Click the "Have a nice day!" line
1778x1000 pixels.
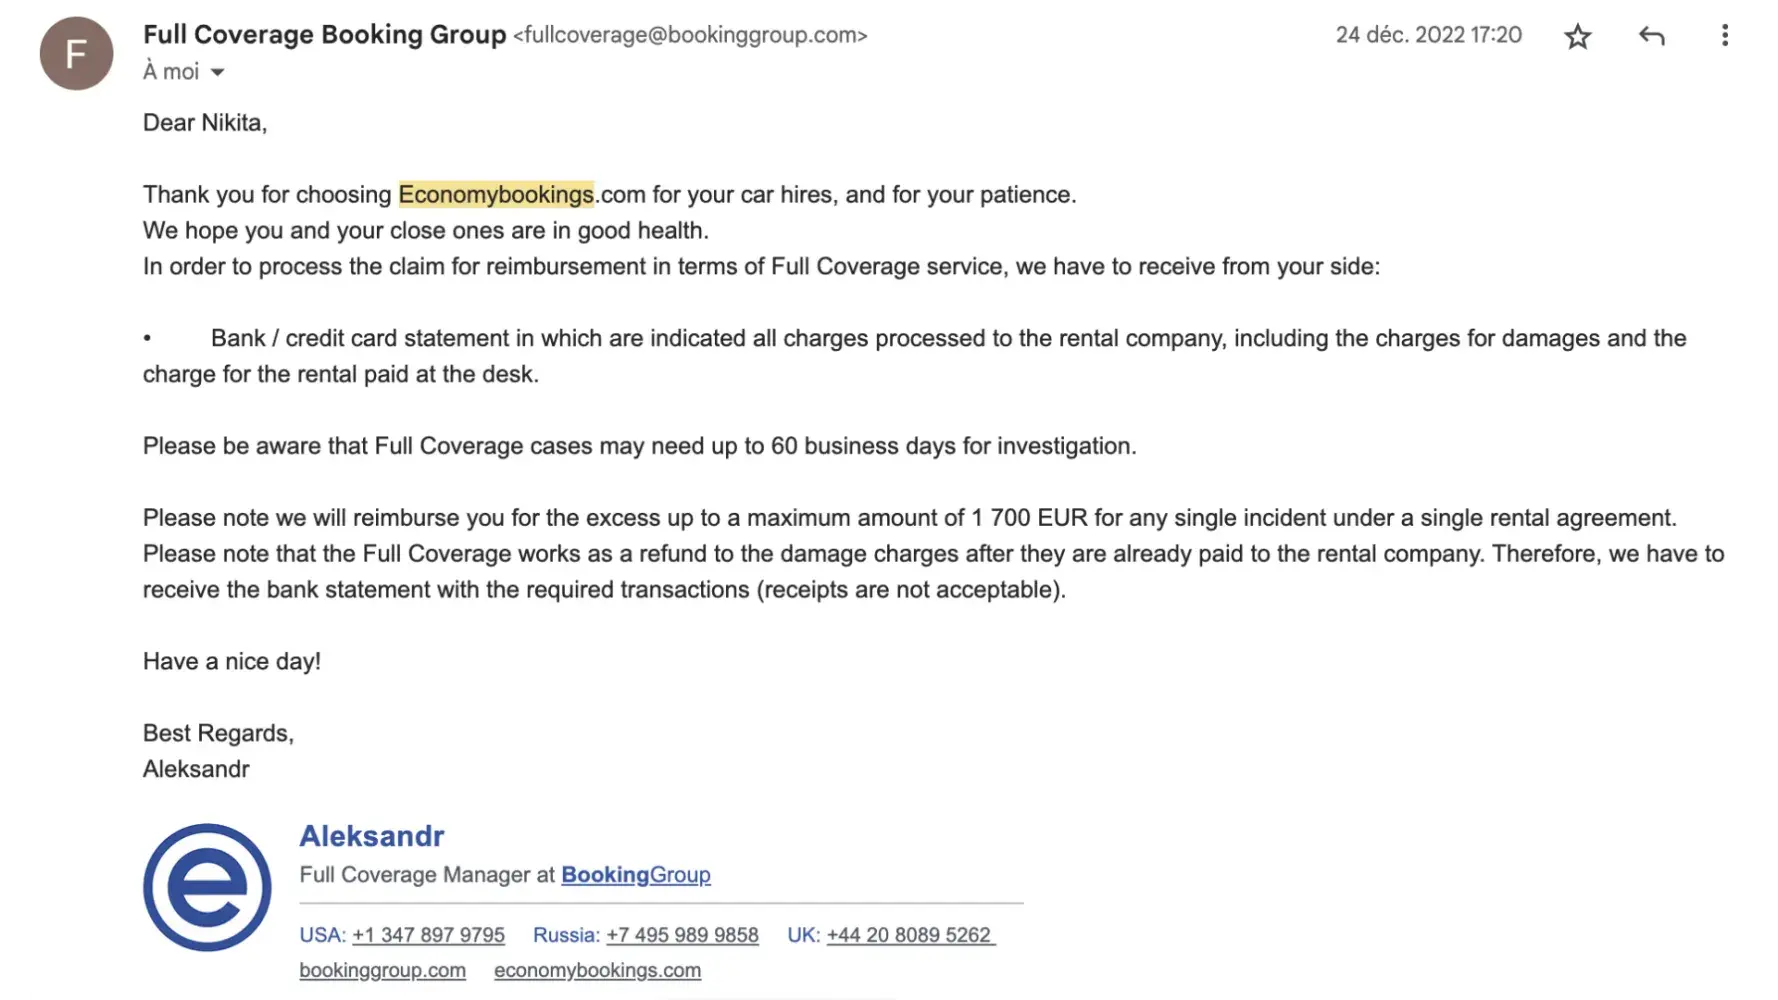click(x=232, y=661)
